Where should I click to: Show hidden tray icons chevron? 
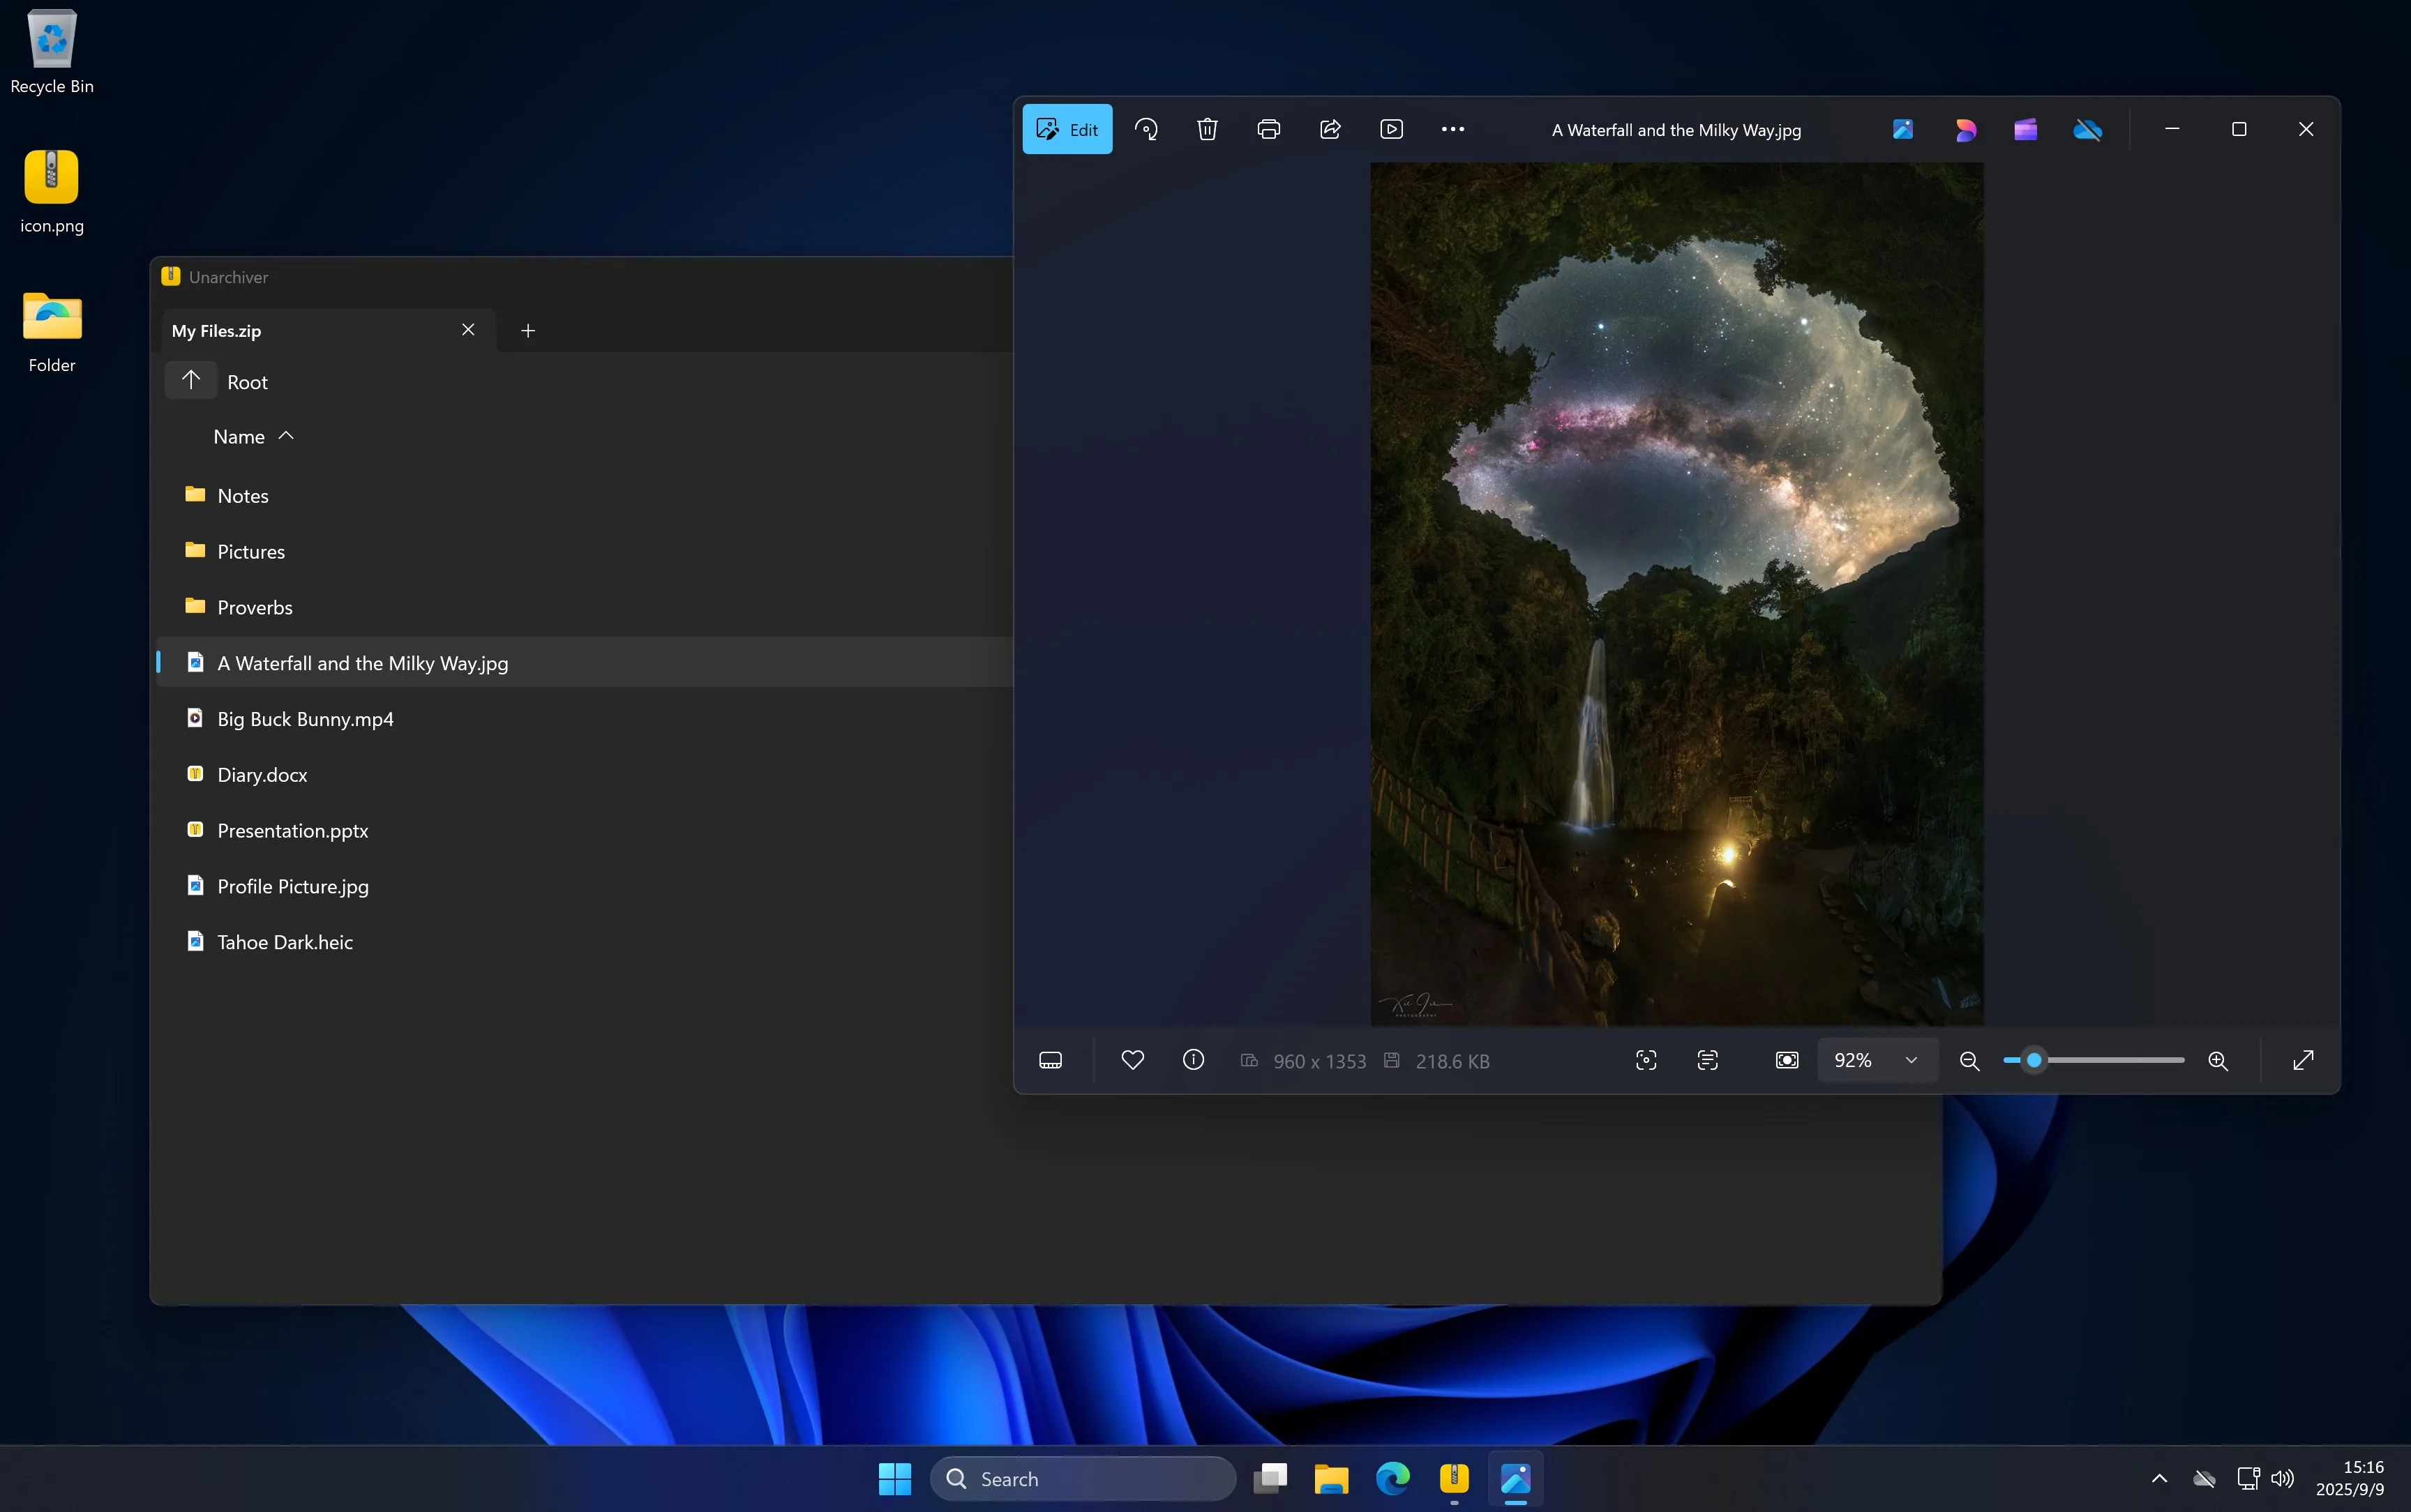2159,1478
